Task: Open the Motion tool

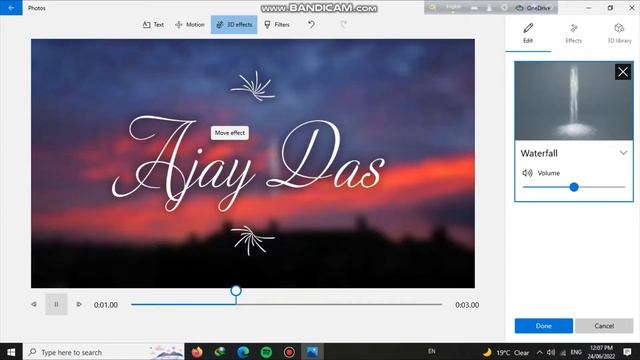Action: (x=190, y=24)
